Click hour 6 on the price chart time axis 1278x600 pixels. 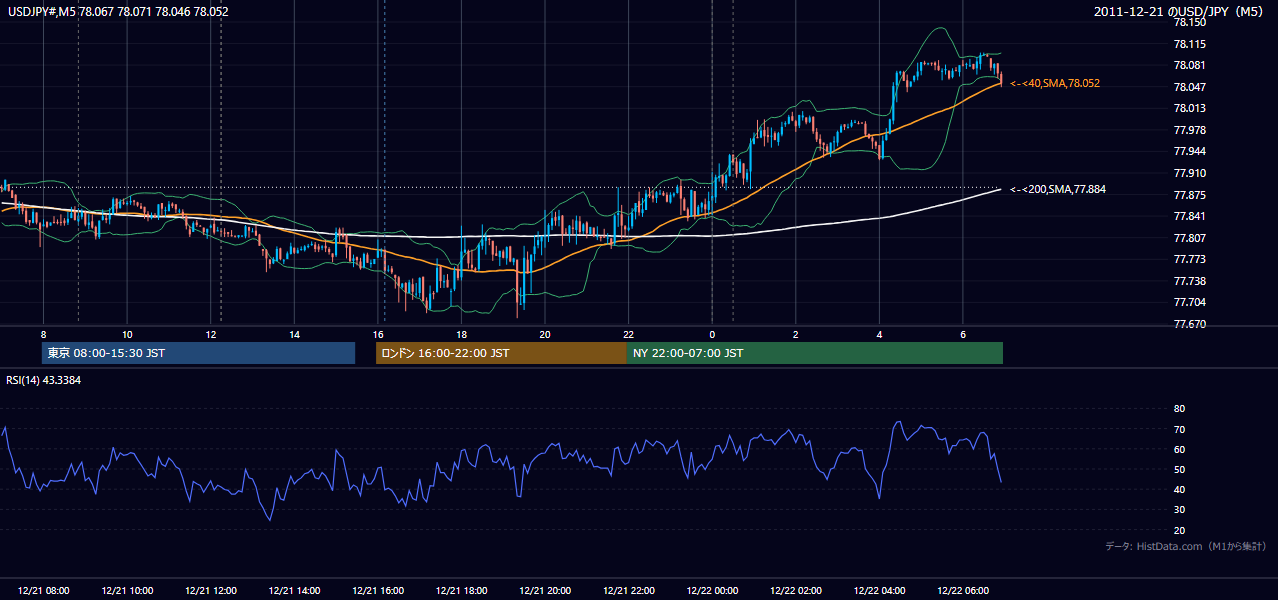pyautogui.click(x=963, y=334)
